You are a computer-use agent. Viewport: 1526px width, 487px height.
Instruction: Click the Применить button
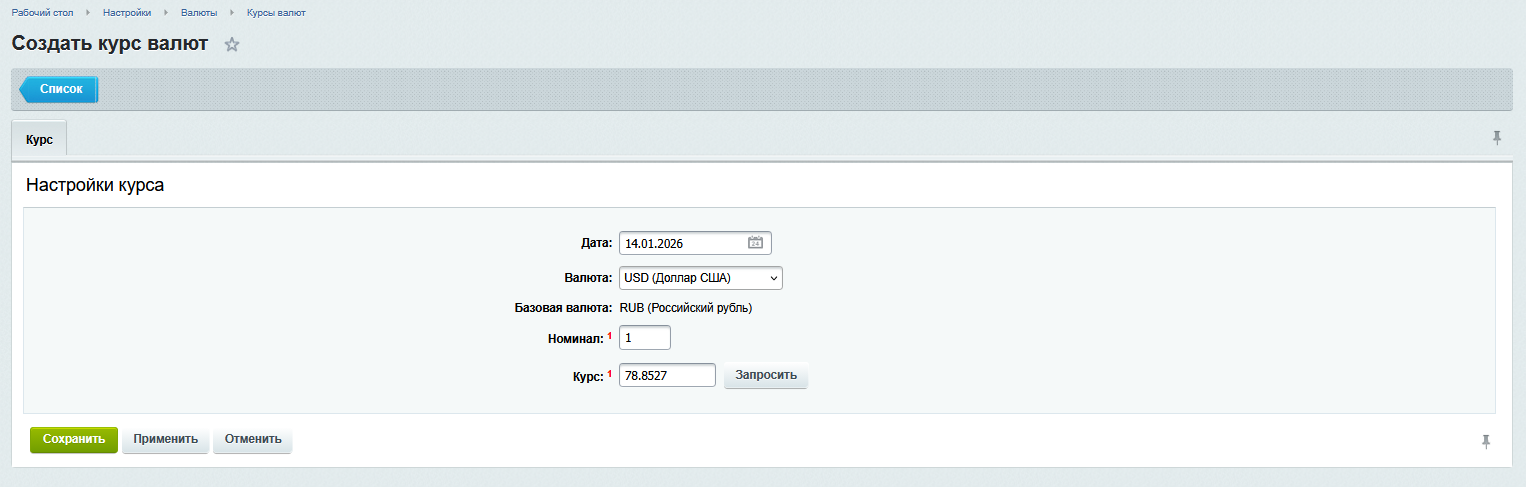point(165,440)
